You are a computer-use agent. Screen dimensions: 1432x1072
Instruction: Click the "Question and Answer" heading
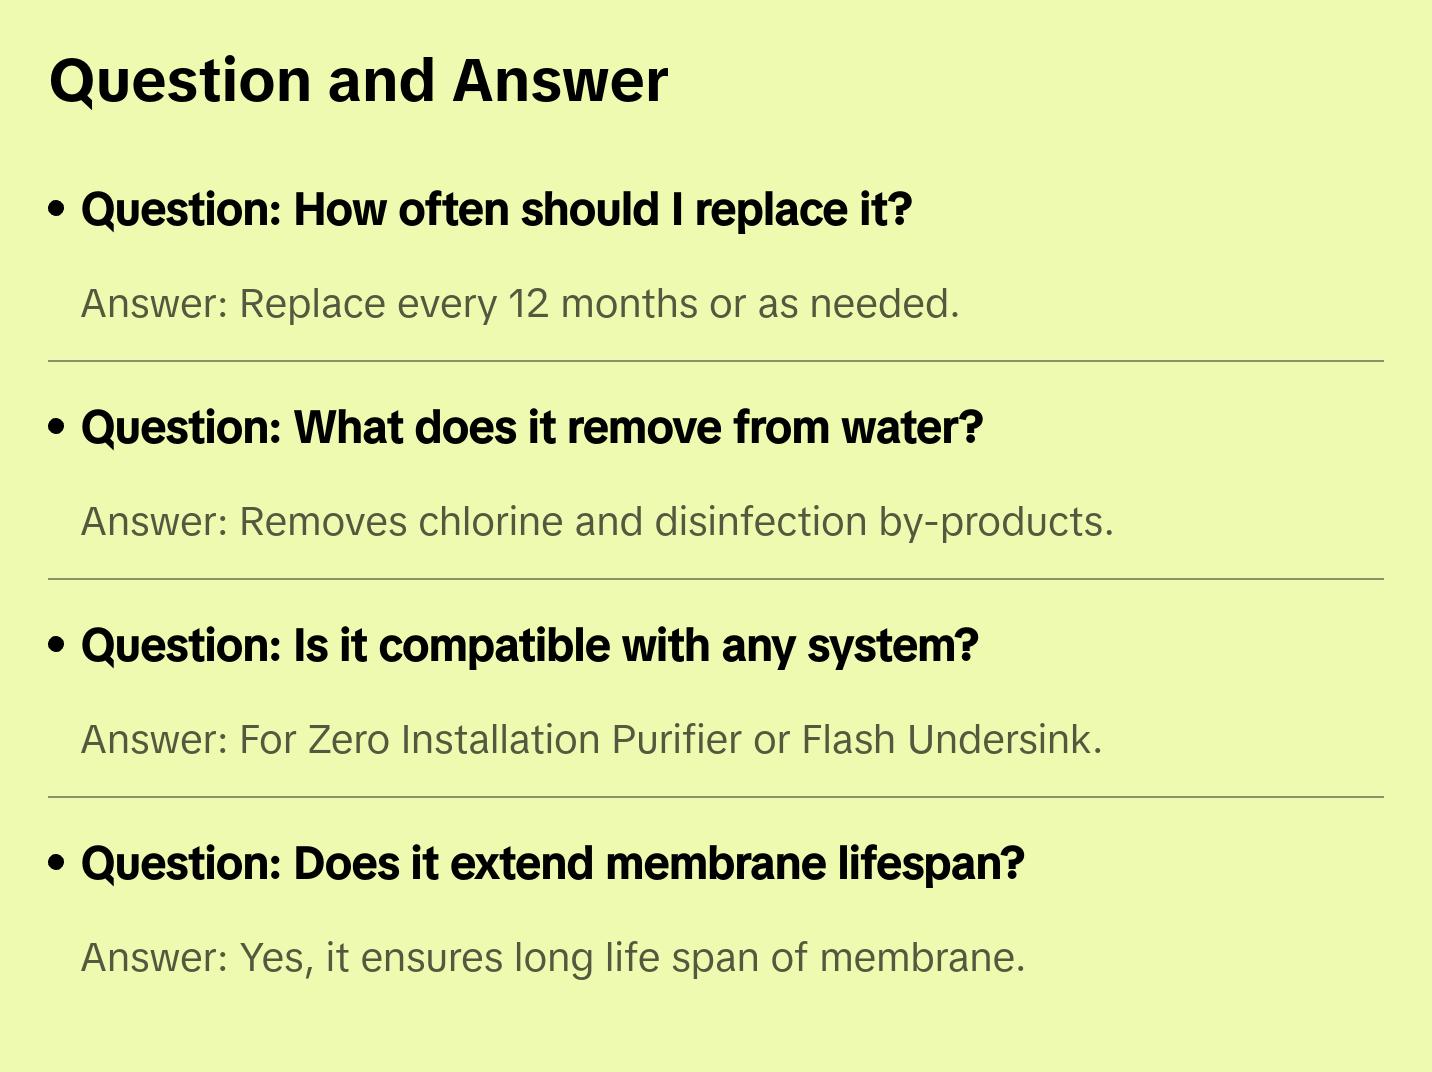(x=358, y=81)
